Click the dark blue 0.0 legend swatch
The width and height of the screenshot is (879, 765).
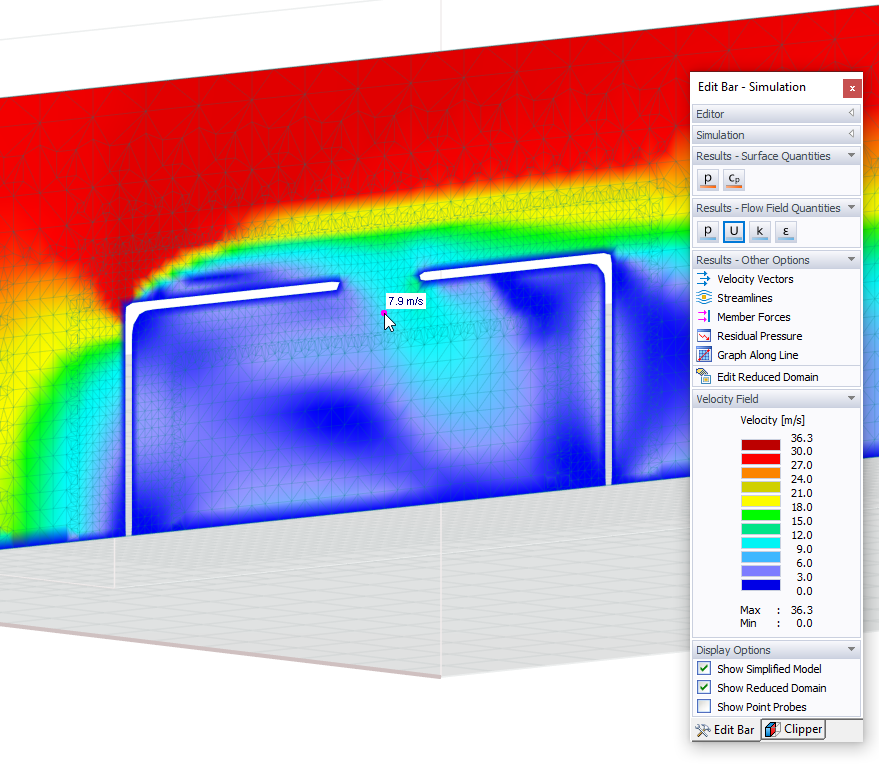(761, 585)
